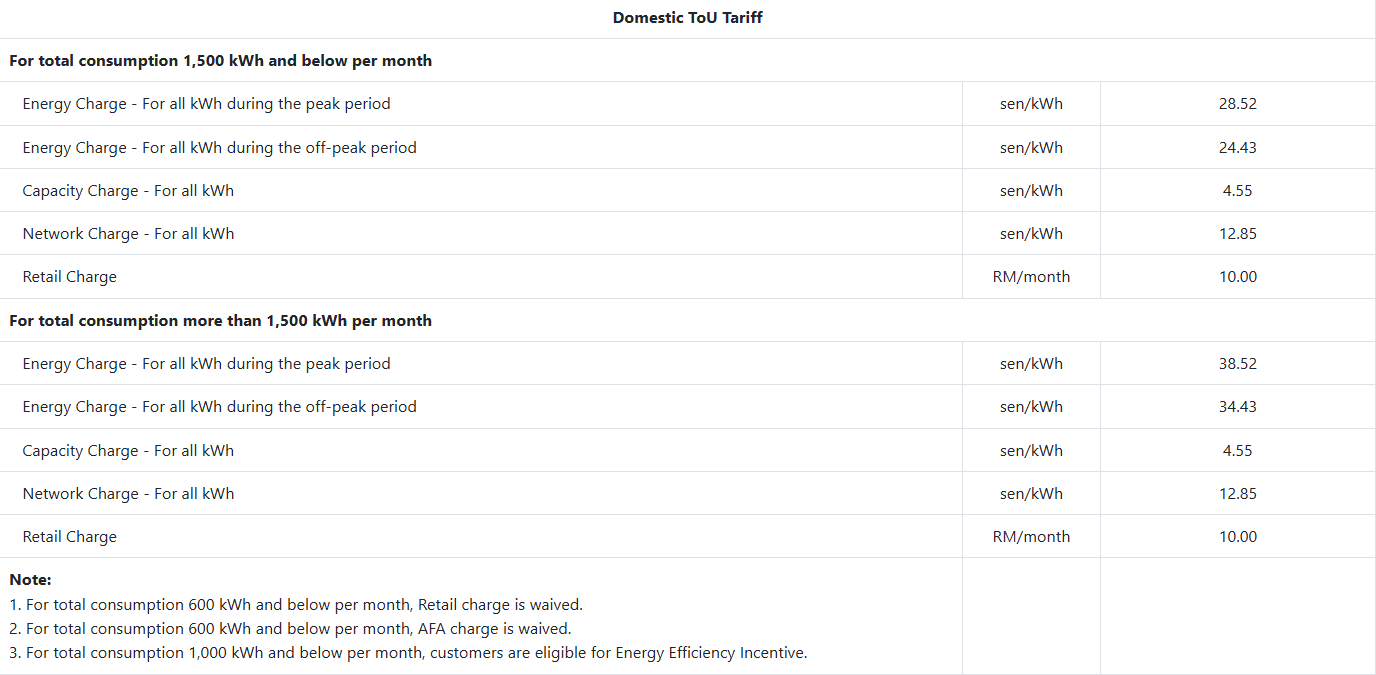Select the note about AFA charge waiver
The height and width of the screenshot is (675, 1376).
click(x=290, y=628)
